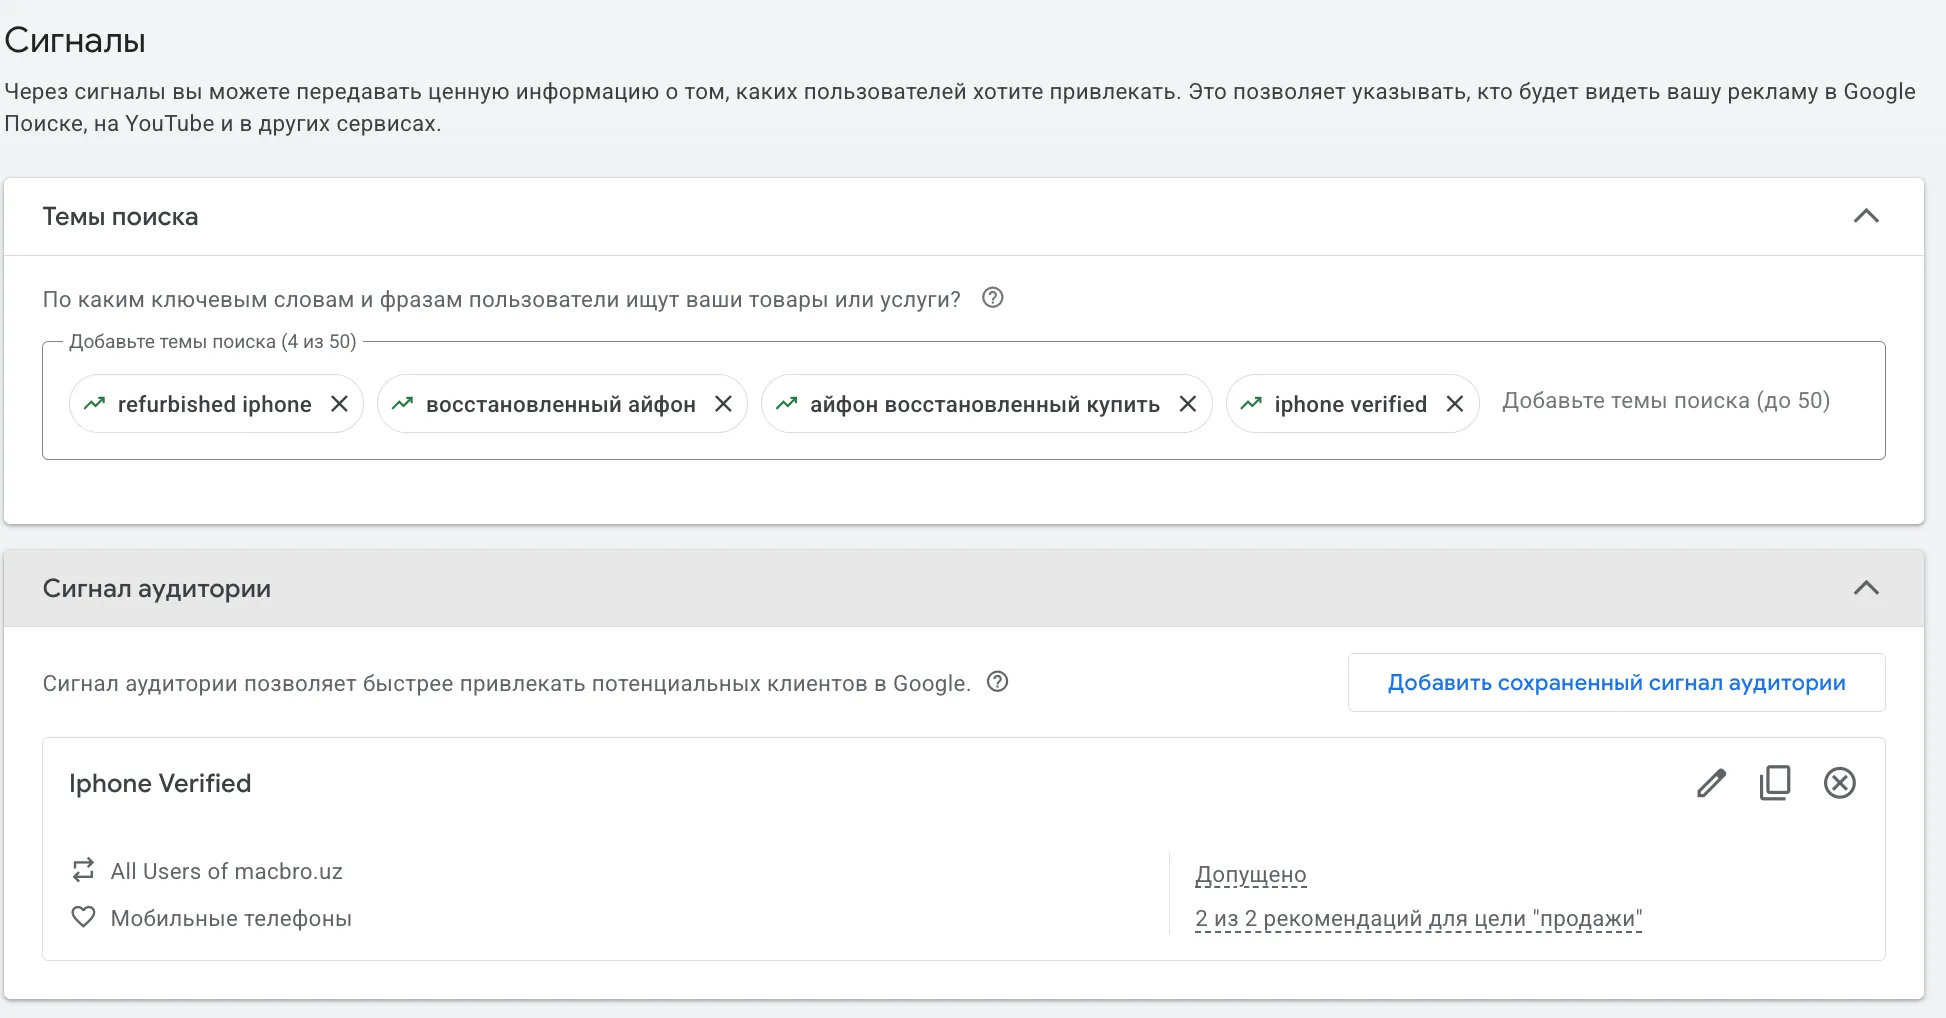This screenshot has height=1018, width=1946.
Task: Remove the Iphone Verified audience signal
Action: pos(1839,783)
